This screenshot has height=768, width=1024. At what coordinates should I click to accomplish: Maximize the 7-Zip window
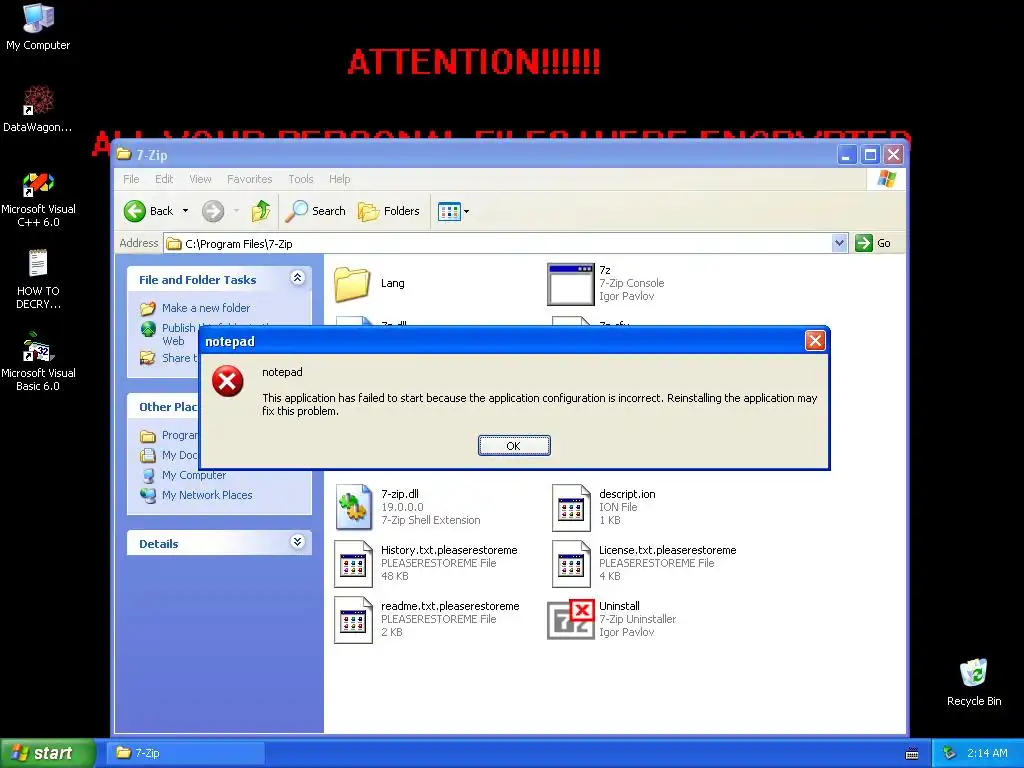click(x=870, y=155)
